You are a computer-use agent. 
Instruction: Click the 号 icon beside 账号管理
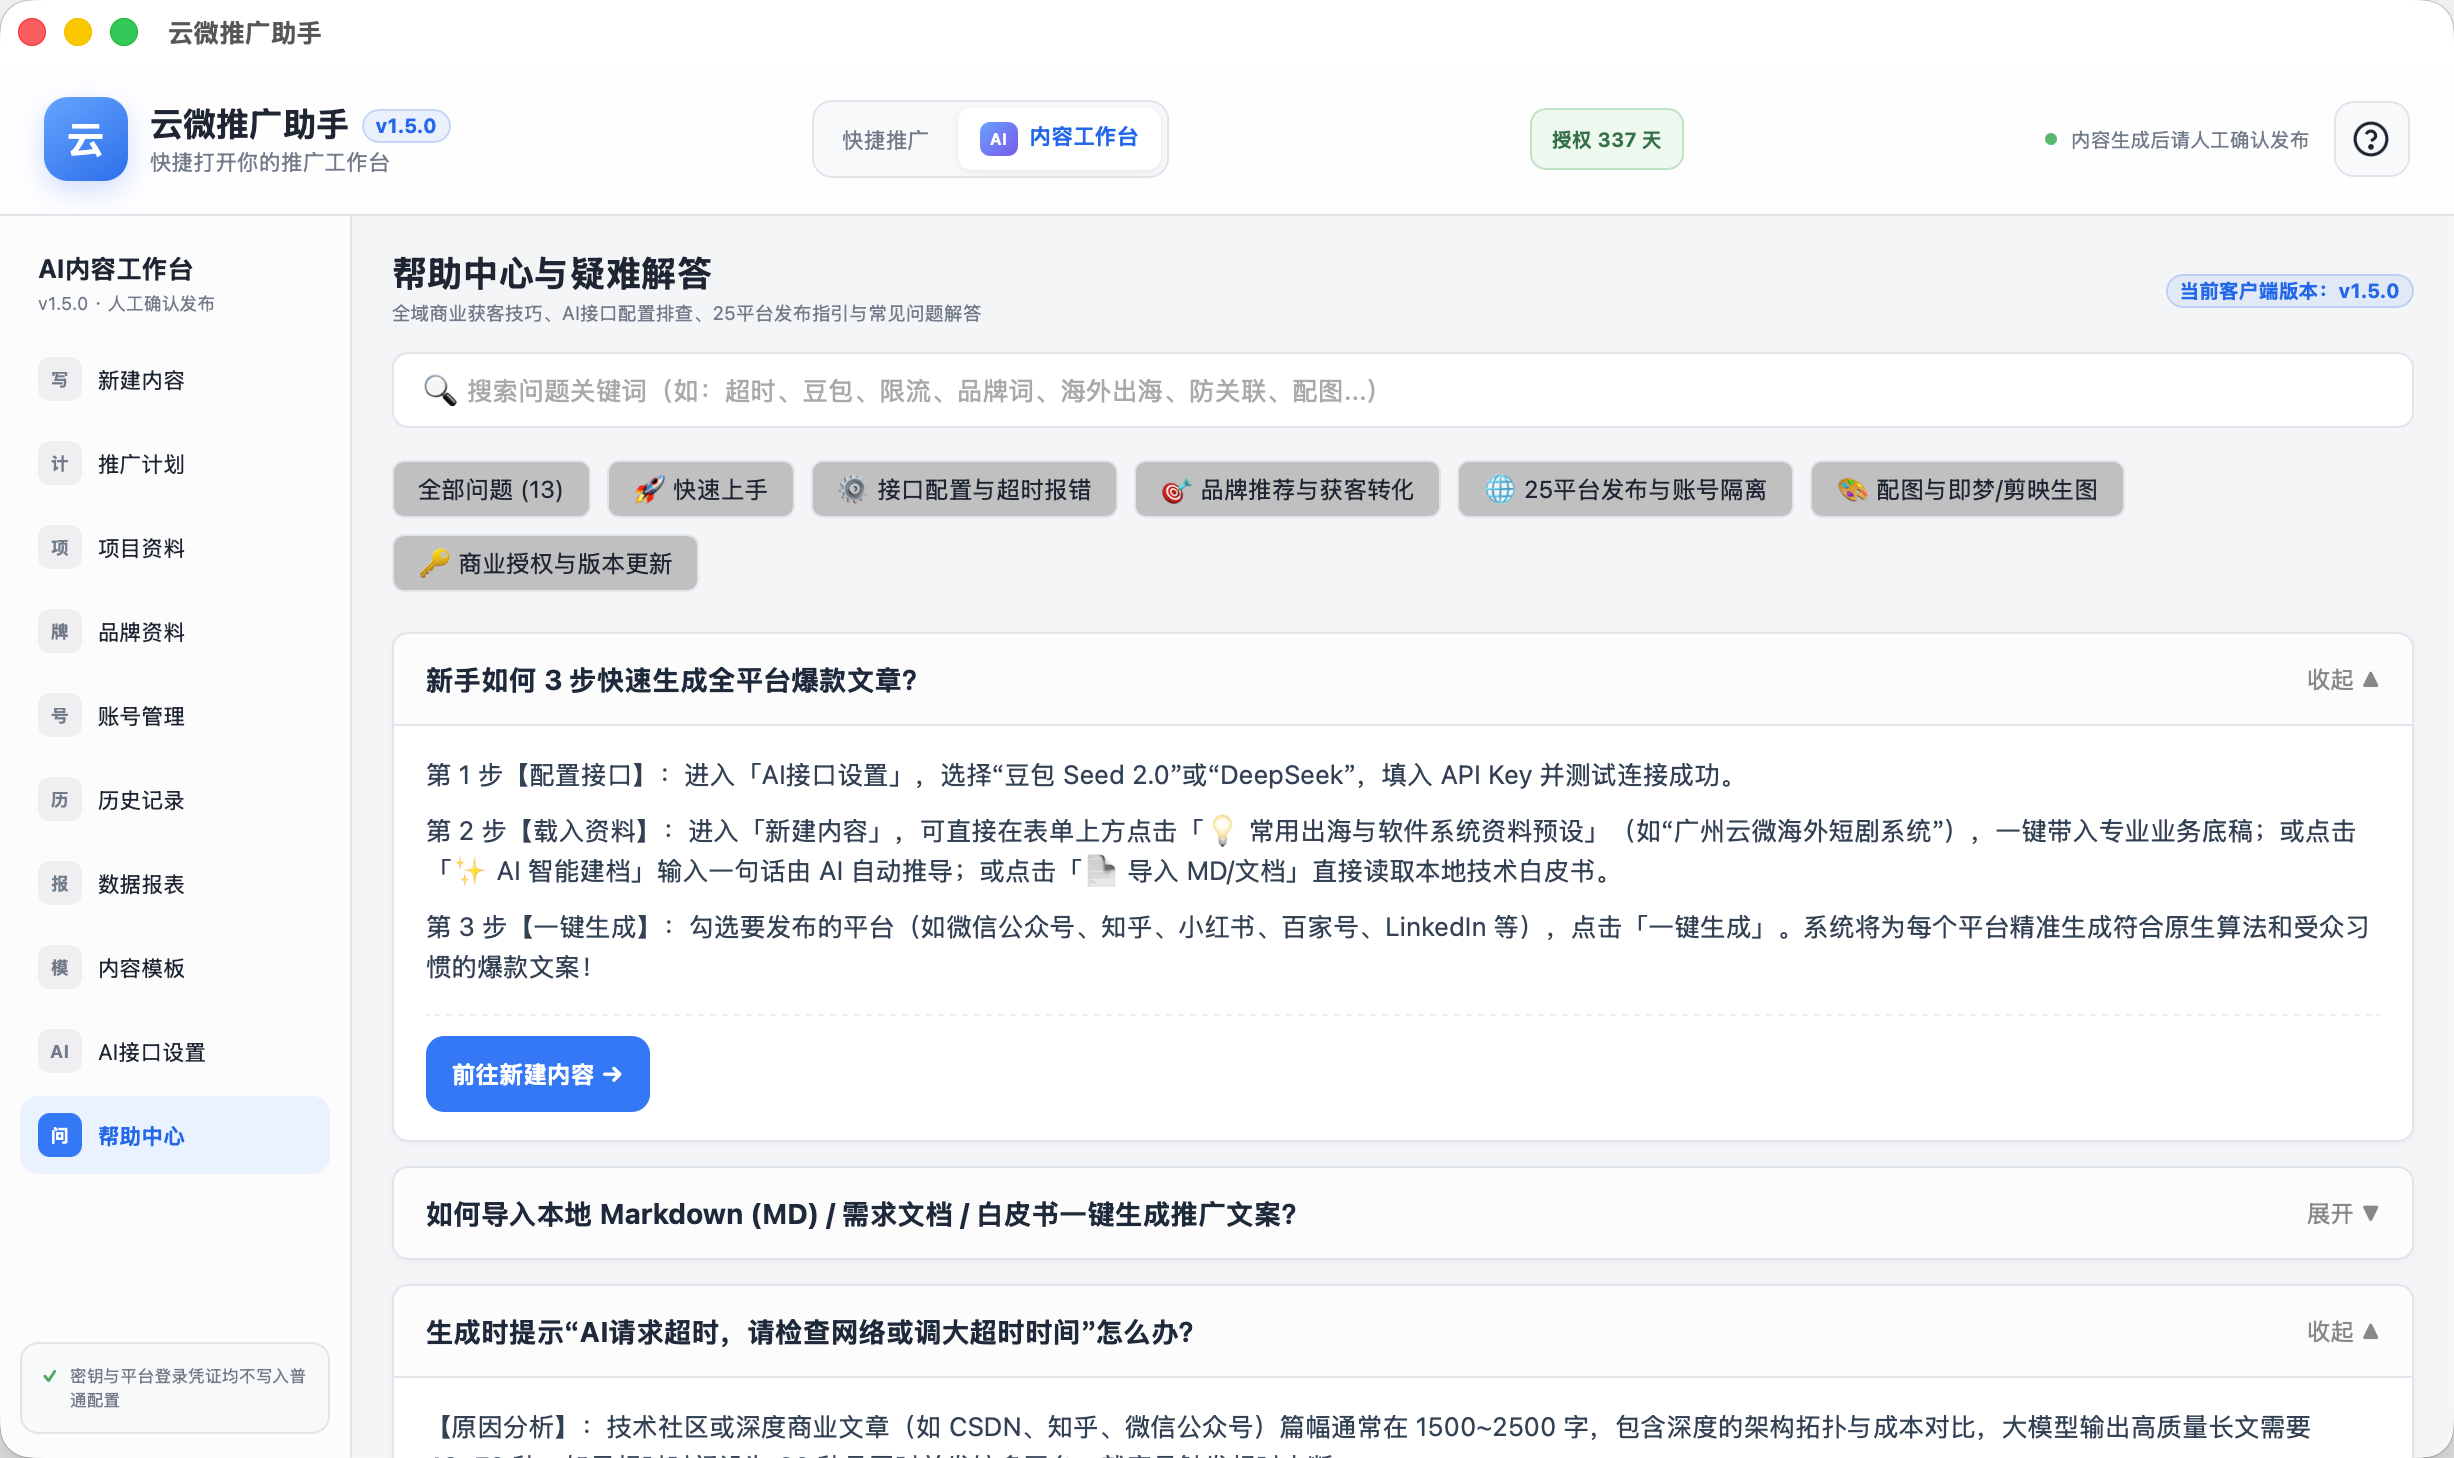[x=60, y=716]
